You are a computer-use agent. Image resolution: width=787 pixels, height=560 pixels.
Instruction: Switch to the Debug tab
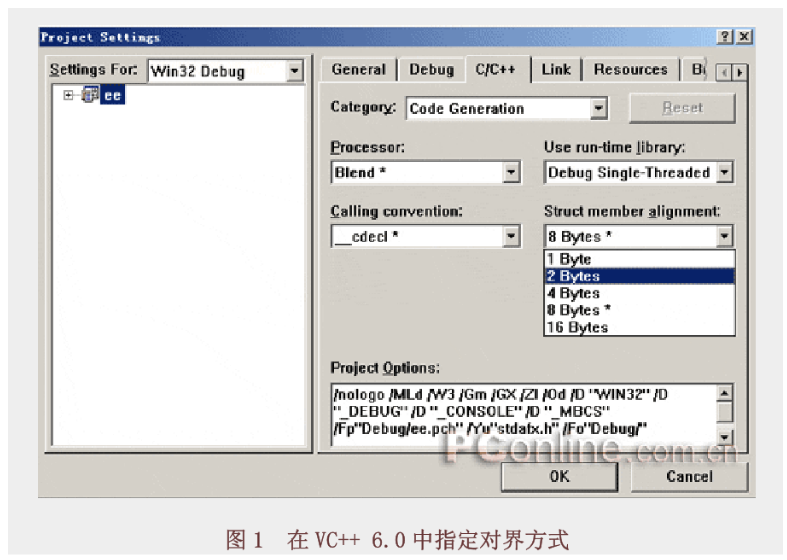coord(432,70)
